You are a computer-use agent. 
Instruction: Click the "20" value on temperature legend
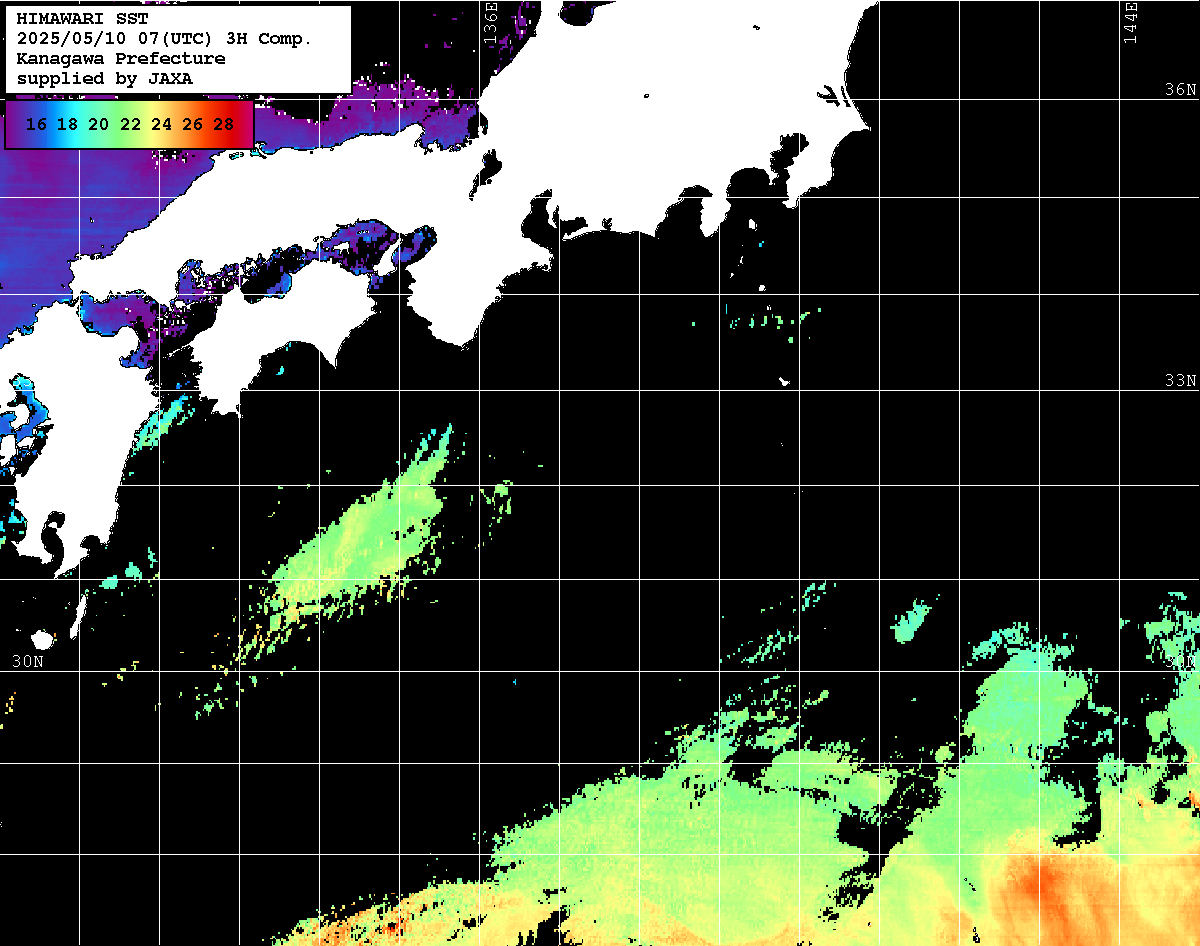(x=98, y=125)
